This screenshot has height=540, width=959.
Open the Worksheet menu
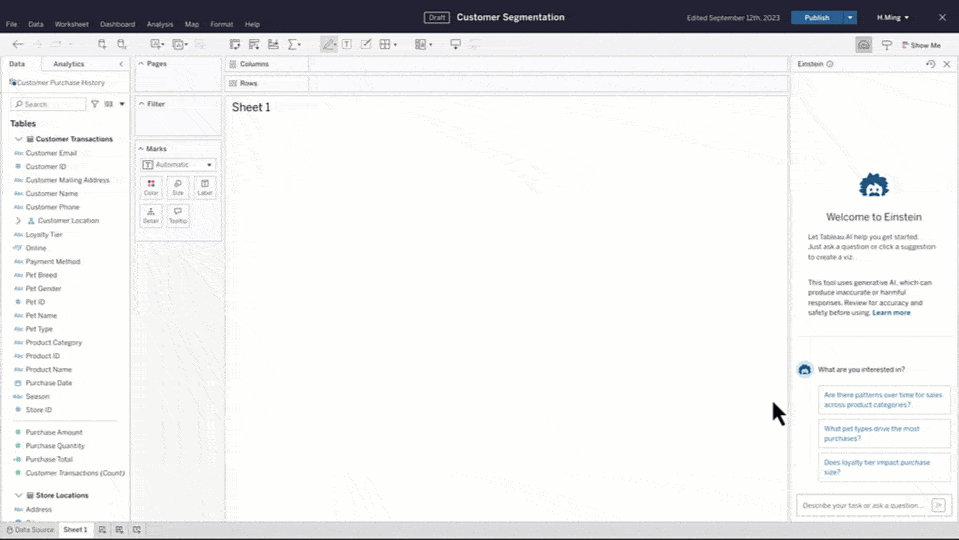[x=72, y=24]
